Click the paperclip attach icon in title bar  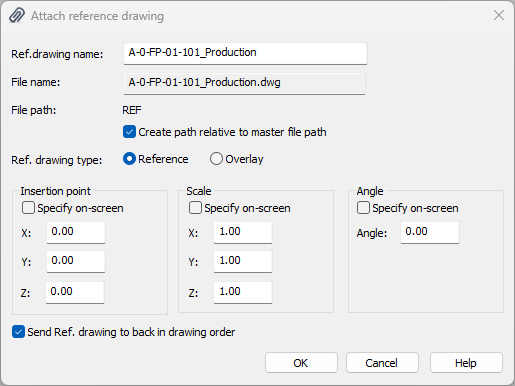pos(17,15)
